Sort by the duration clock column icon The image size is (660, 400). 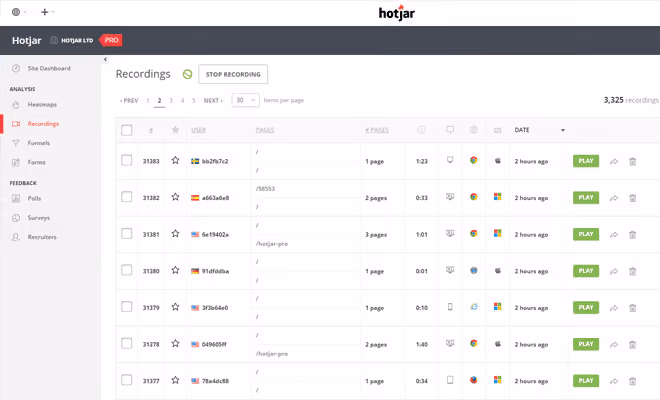point(421,130)
